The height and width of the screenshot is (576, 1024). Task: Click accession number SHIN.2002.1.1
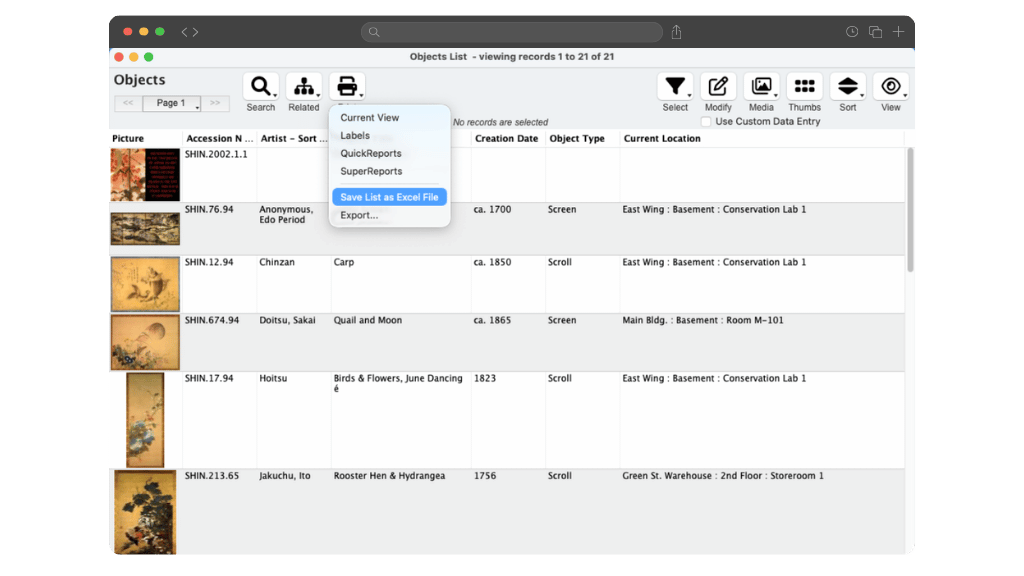[x=216, y=155]
